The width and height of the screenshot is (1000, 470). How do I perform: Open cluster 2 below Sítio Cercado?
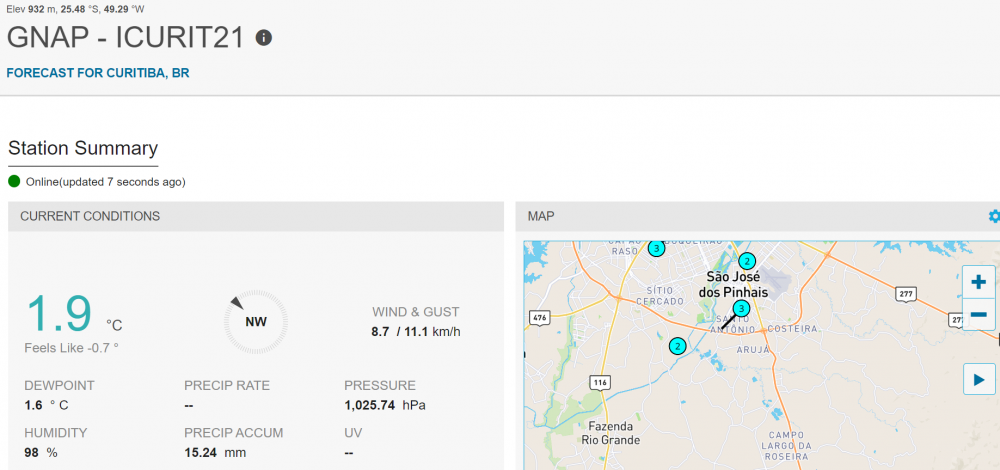click(677, 346)
